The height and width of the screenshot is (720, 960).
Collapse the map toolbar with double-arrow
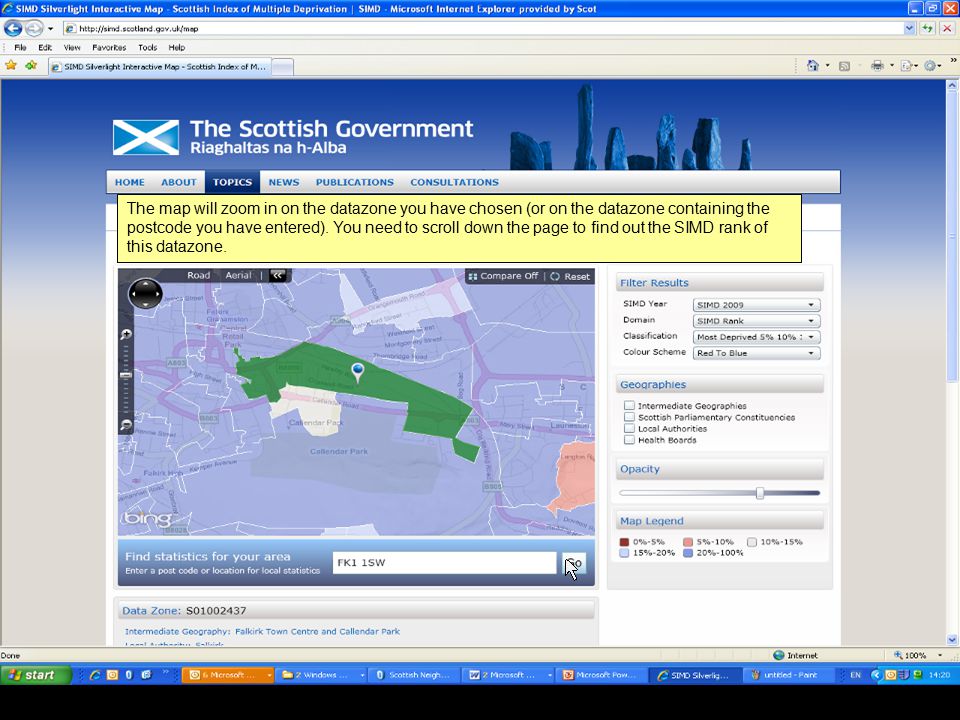point(277,276)
